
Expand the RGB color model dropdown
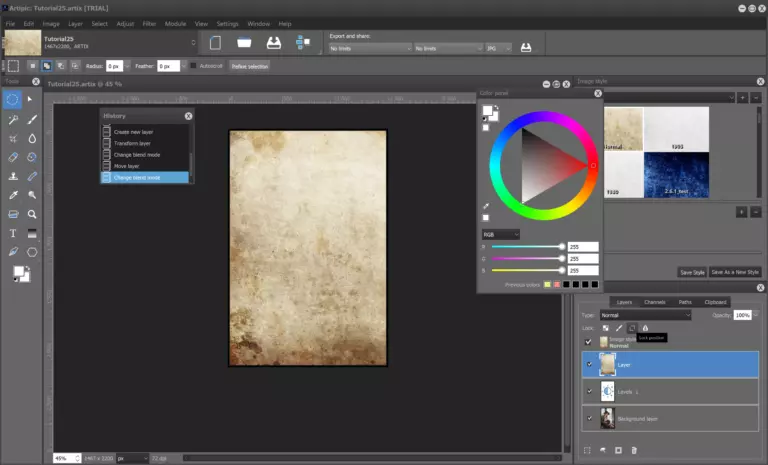click(500, 234)
